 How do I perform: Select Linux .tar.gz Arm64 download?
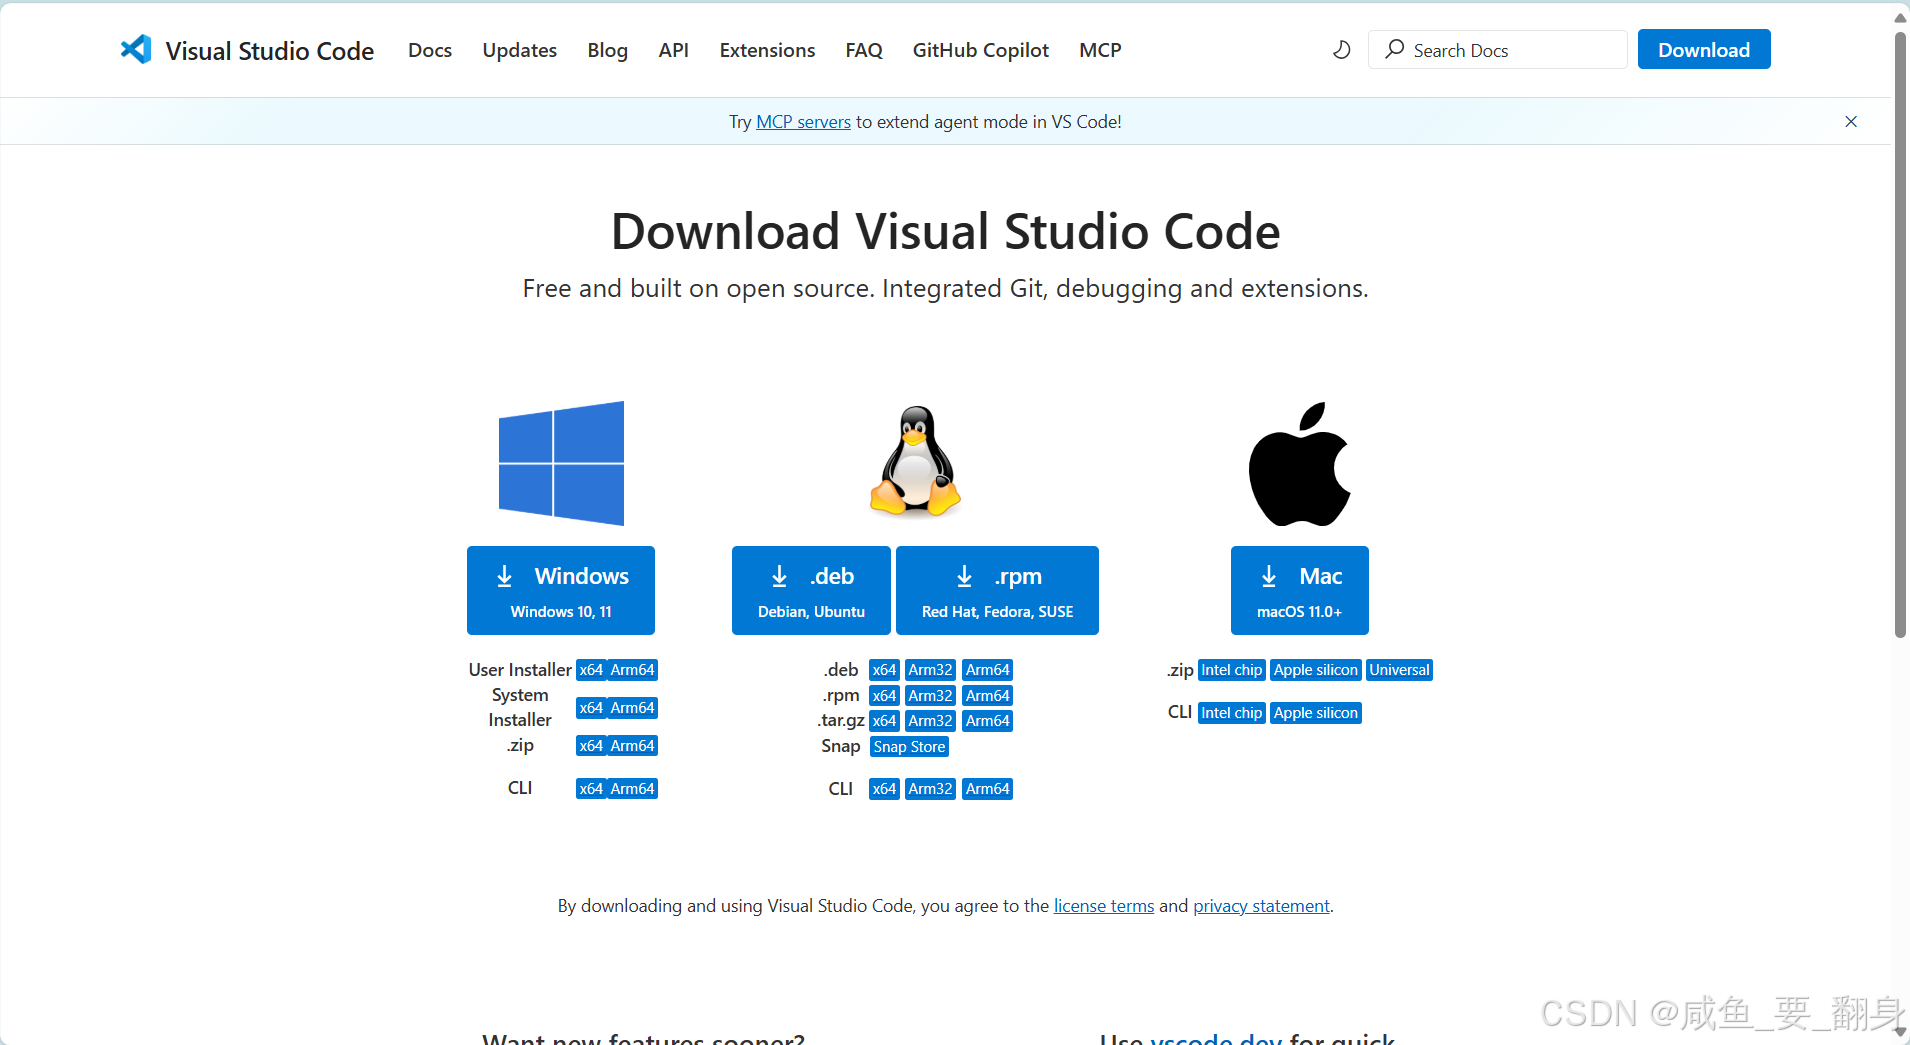click(x=988, y=721)
